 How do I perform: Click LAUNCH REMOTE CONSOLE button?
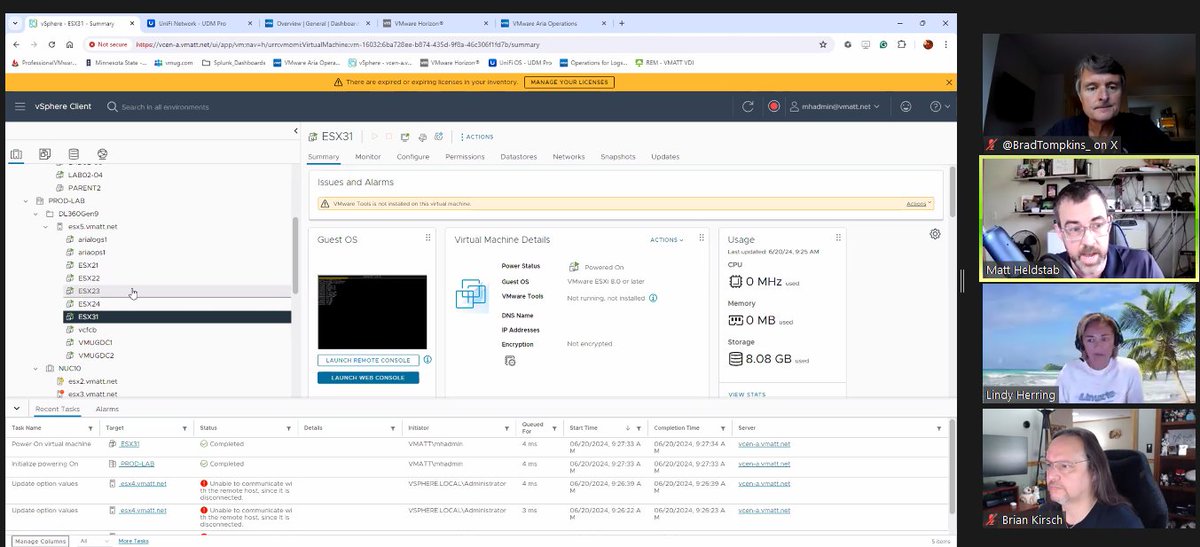pos(368,360)
